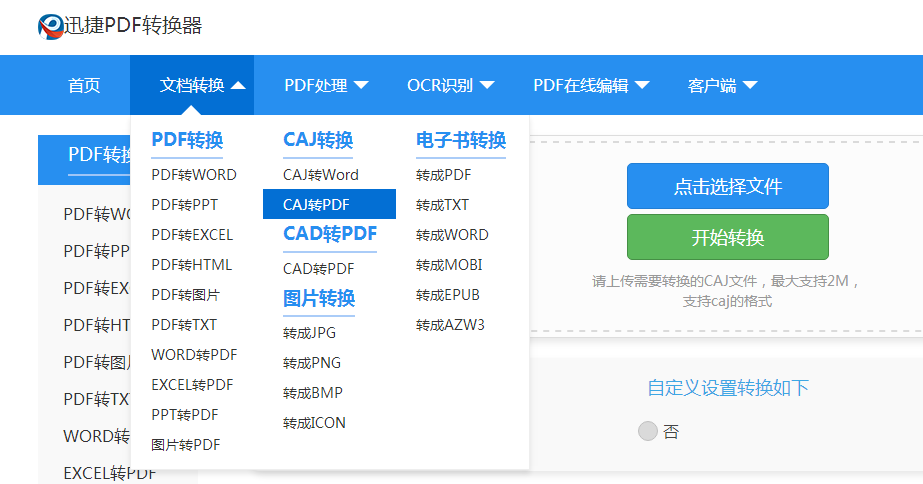Open the CAD转PDF menu entry
Screen dimensions: 923x484
pyautogui.click(x=318, y=269)
